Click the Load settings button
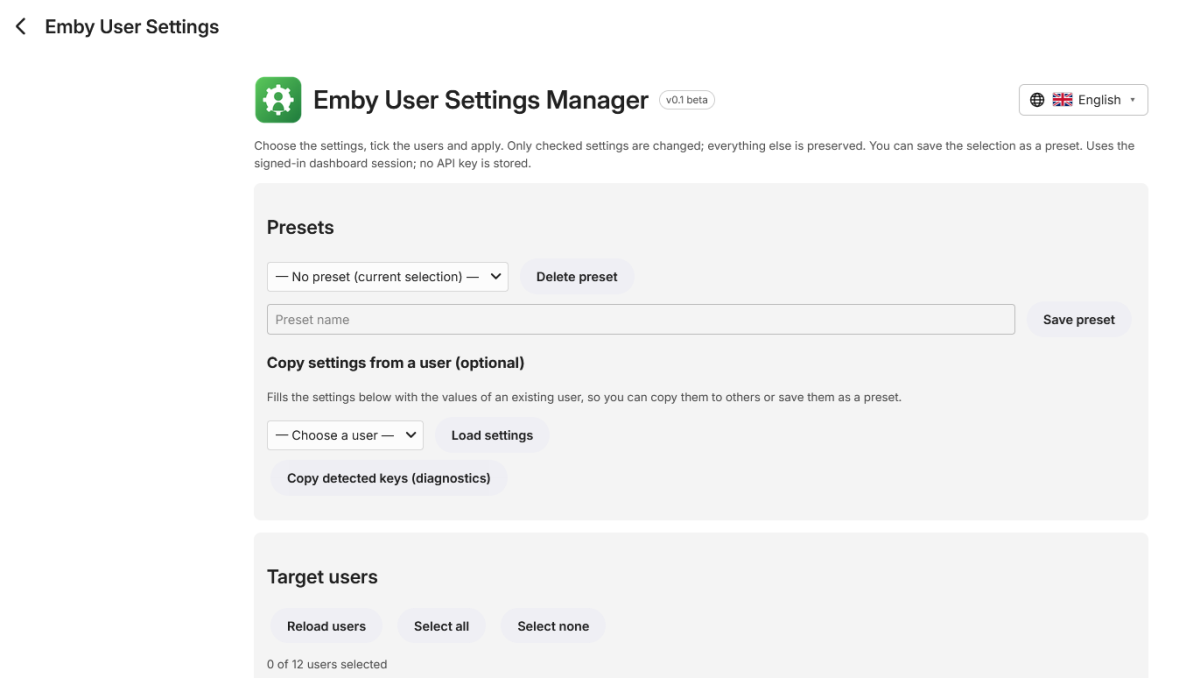 click(x=492, y=435)
